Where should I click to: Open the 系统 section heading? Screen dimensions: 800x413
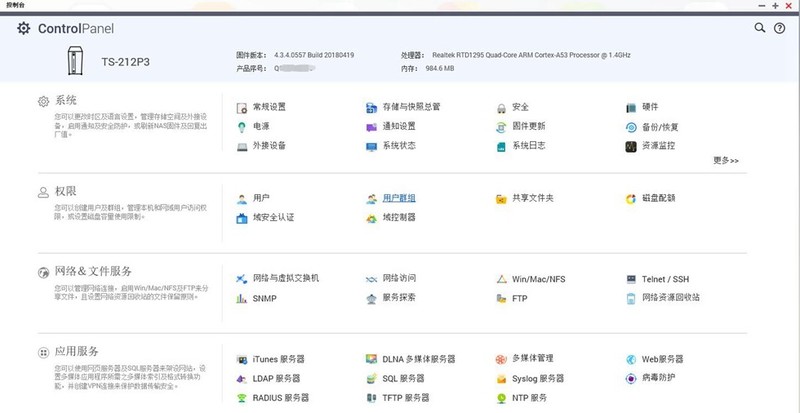66,100
